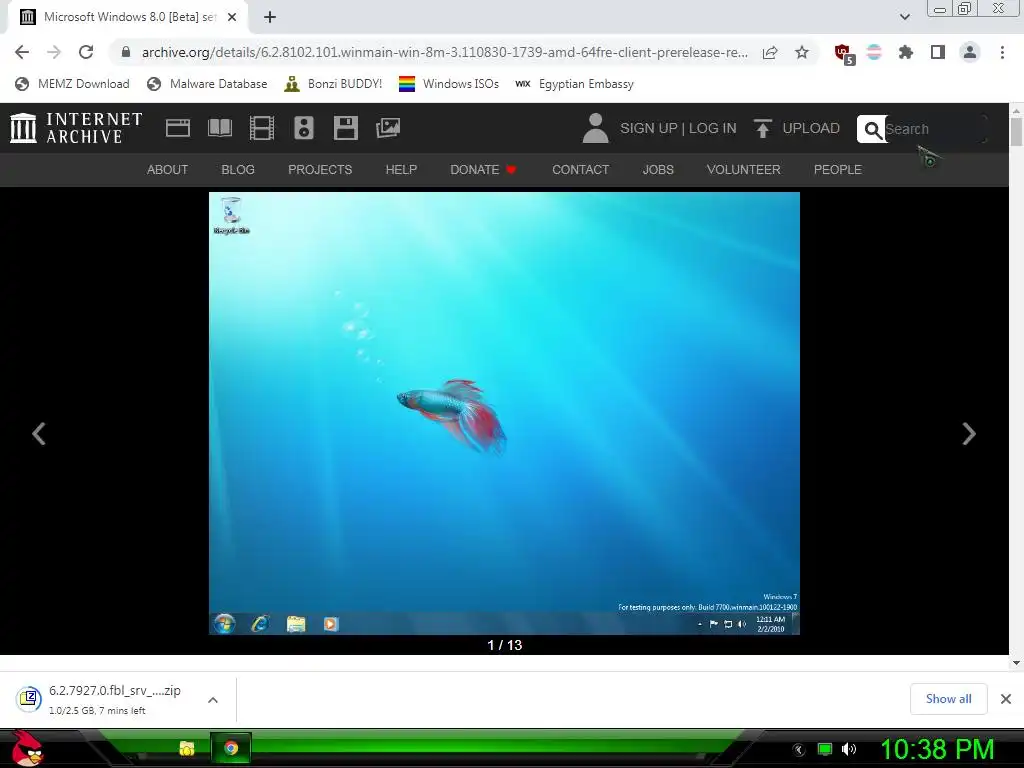Go back with browser back arrow

[x=22, y=52]
